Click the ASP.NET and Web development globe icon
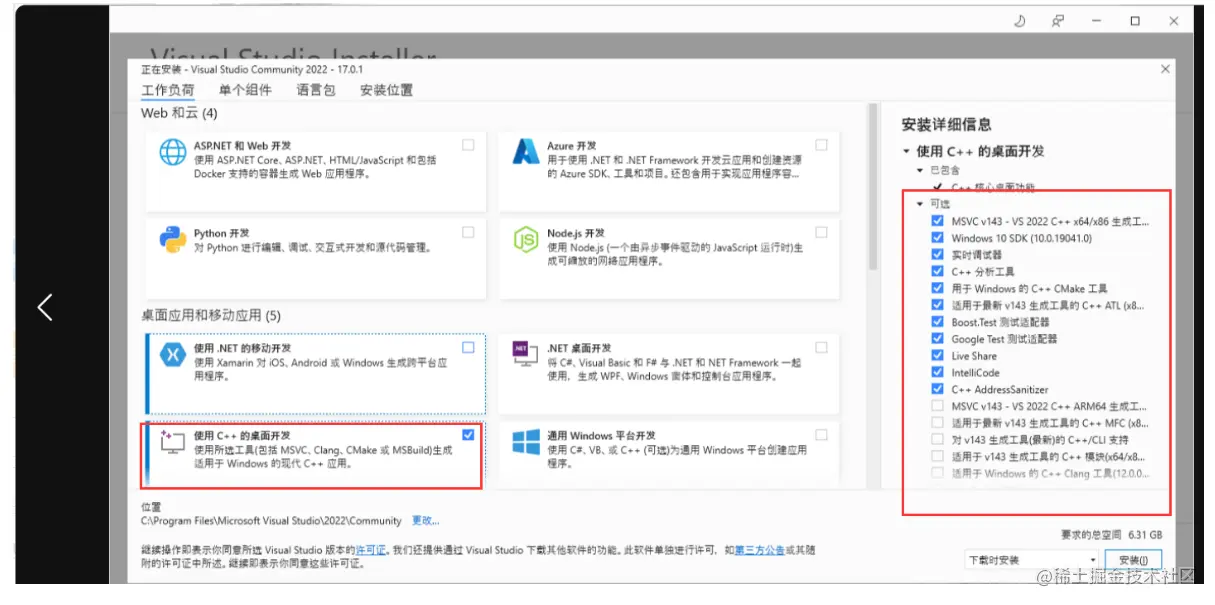Screen dimensions: 1215x605 tap(173, 152)
